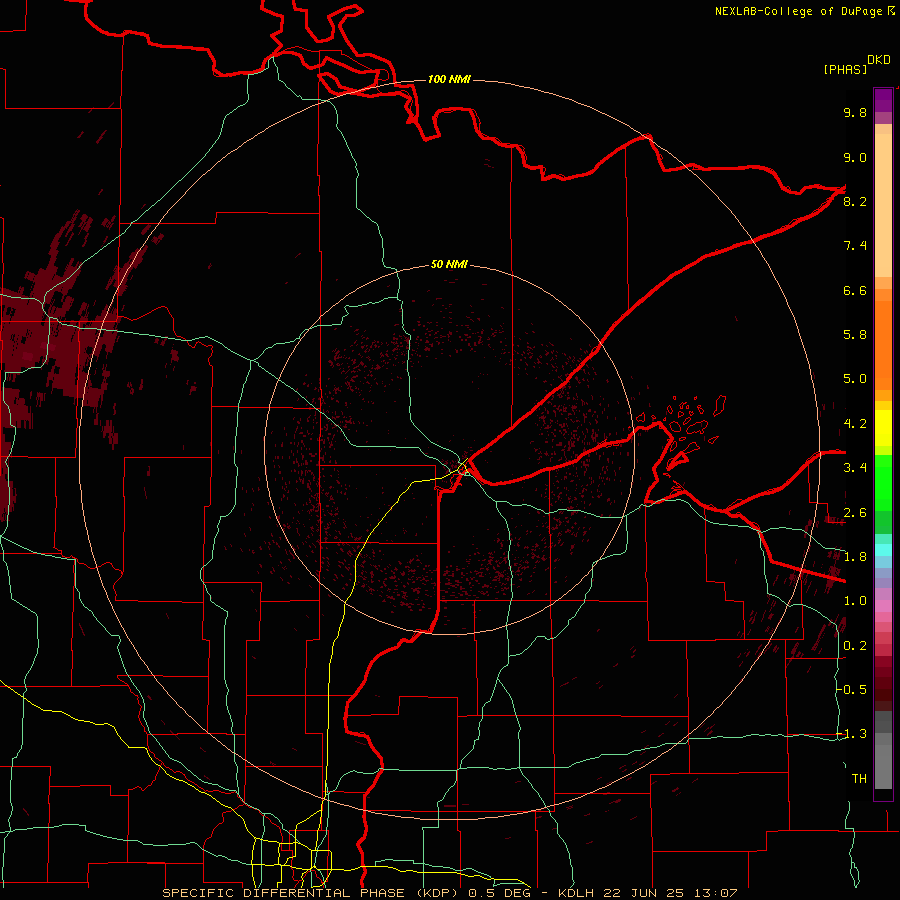This screenshot has width=900, height=900.
Task: Click the 100 NMI range ring label
Action: pyautogui.click(x=449, y=79)
